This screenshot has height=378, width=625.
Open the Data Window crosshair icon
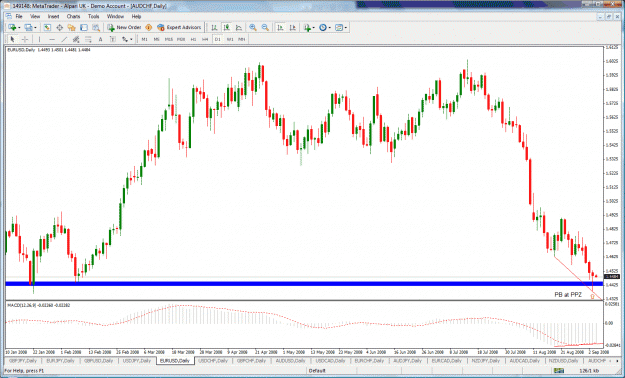pyautogui.click(x=59, y=28)
